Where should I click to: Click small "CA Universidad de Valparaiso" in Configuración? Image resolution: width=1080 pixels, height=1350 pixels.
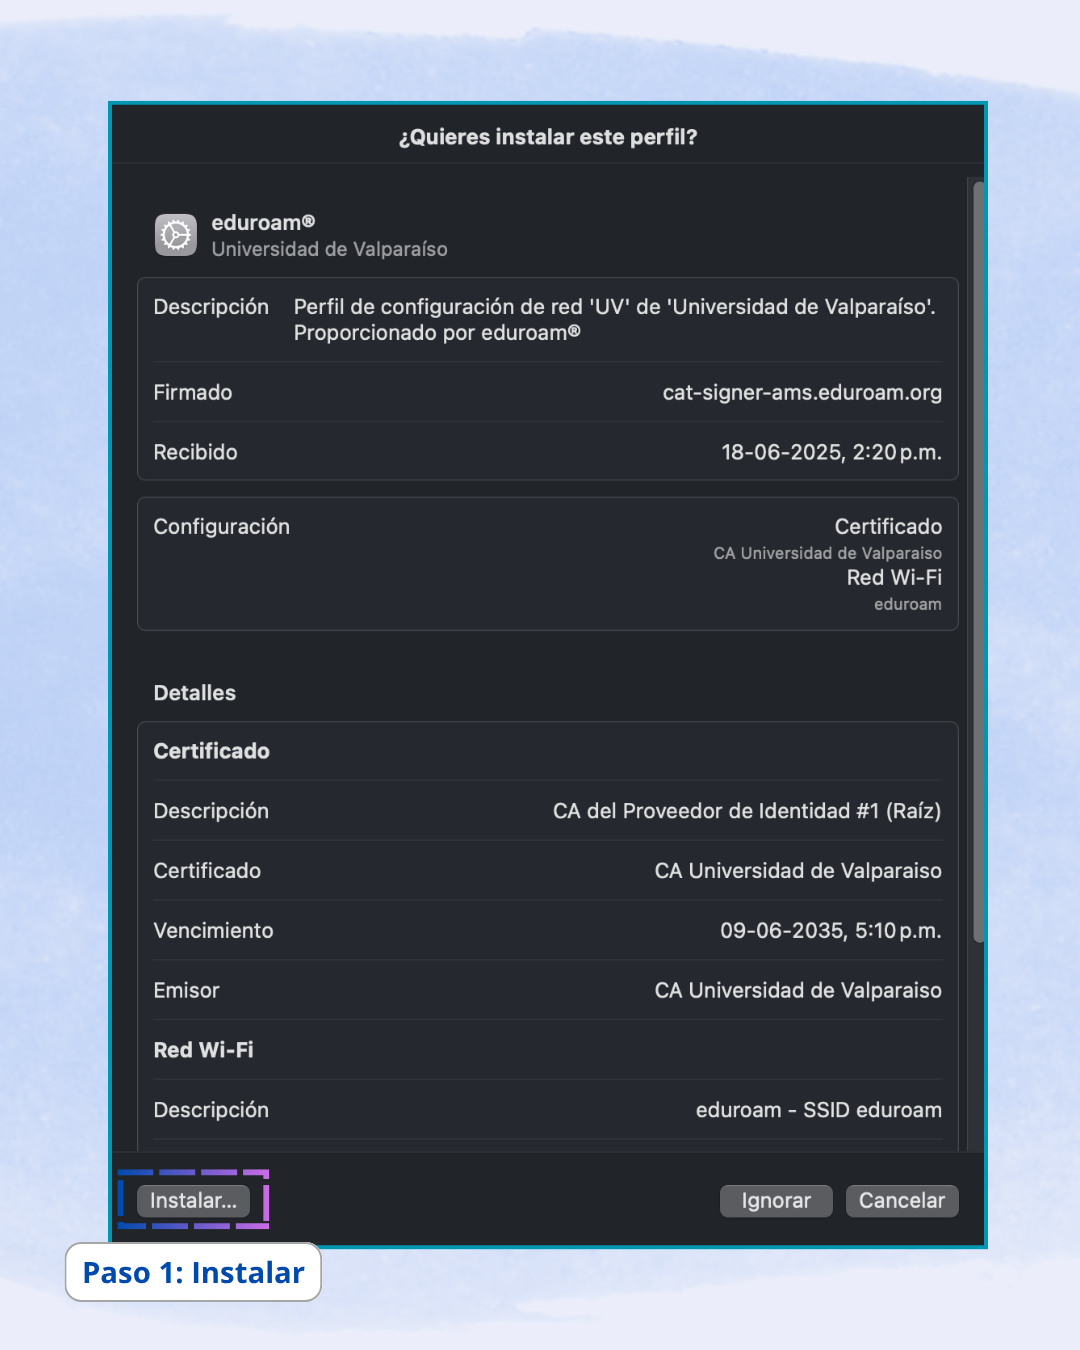(828, 553)
